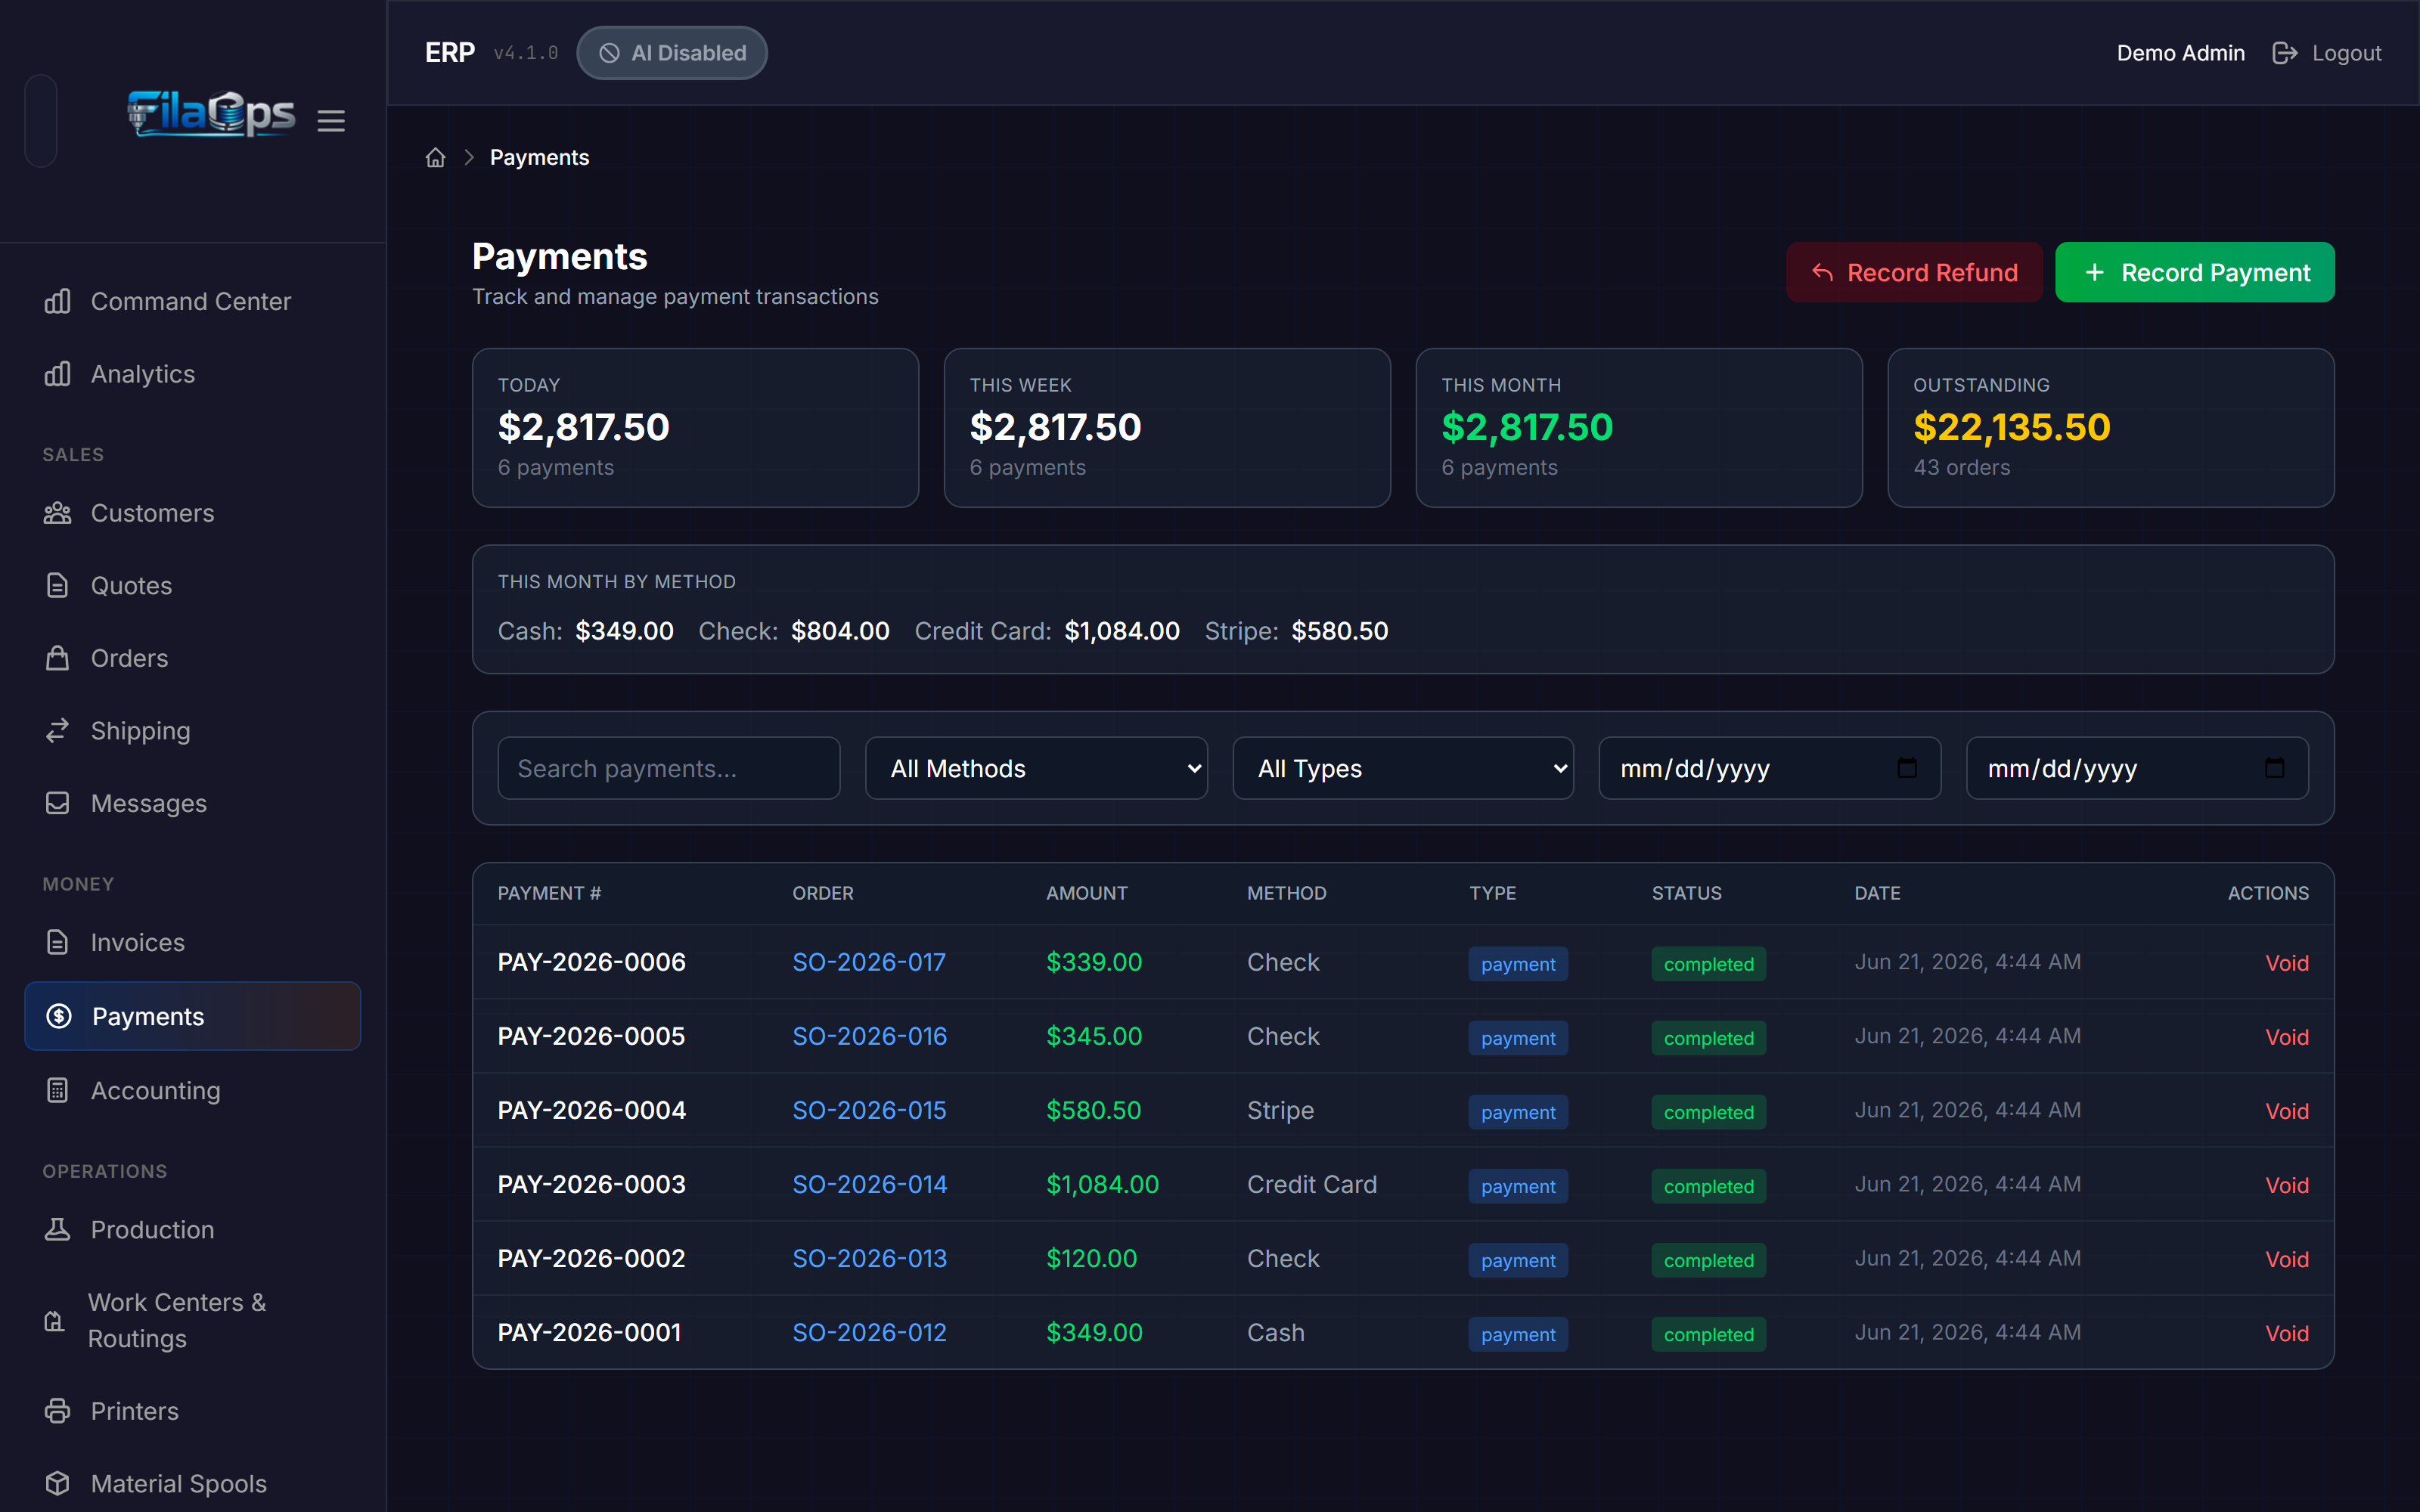Open Material Spools in the sidebar
This screenshot has width=2420, height=1512.
pyautogui.click(x=192, y=1483)
